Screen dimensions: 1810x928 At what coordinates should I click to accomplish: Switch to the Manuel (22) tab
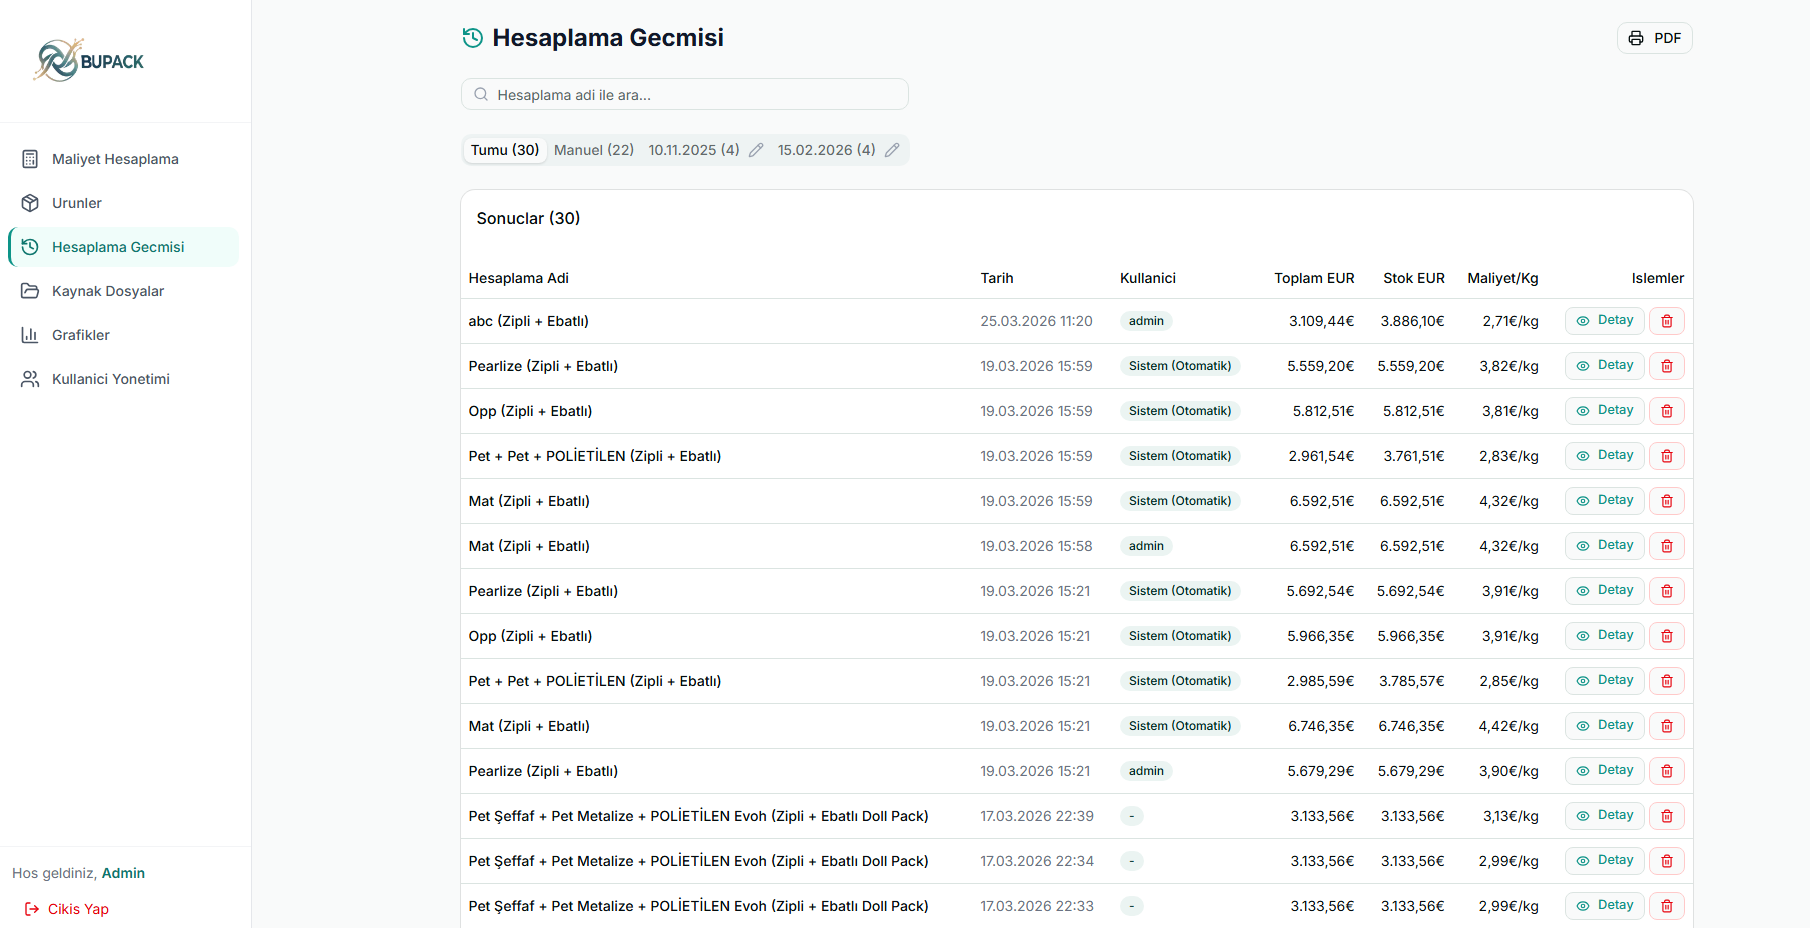coord(594,150)
